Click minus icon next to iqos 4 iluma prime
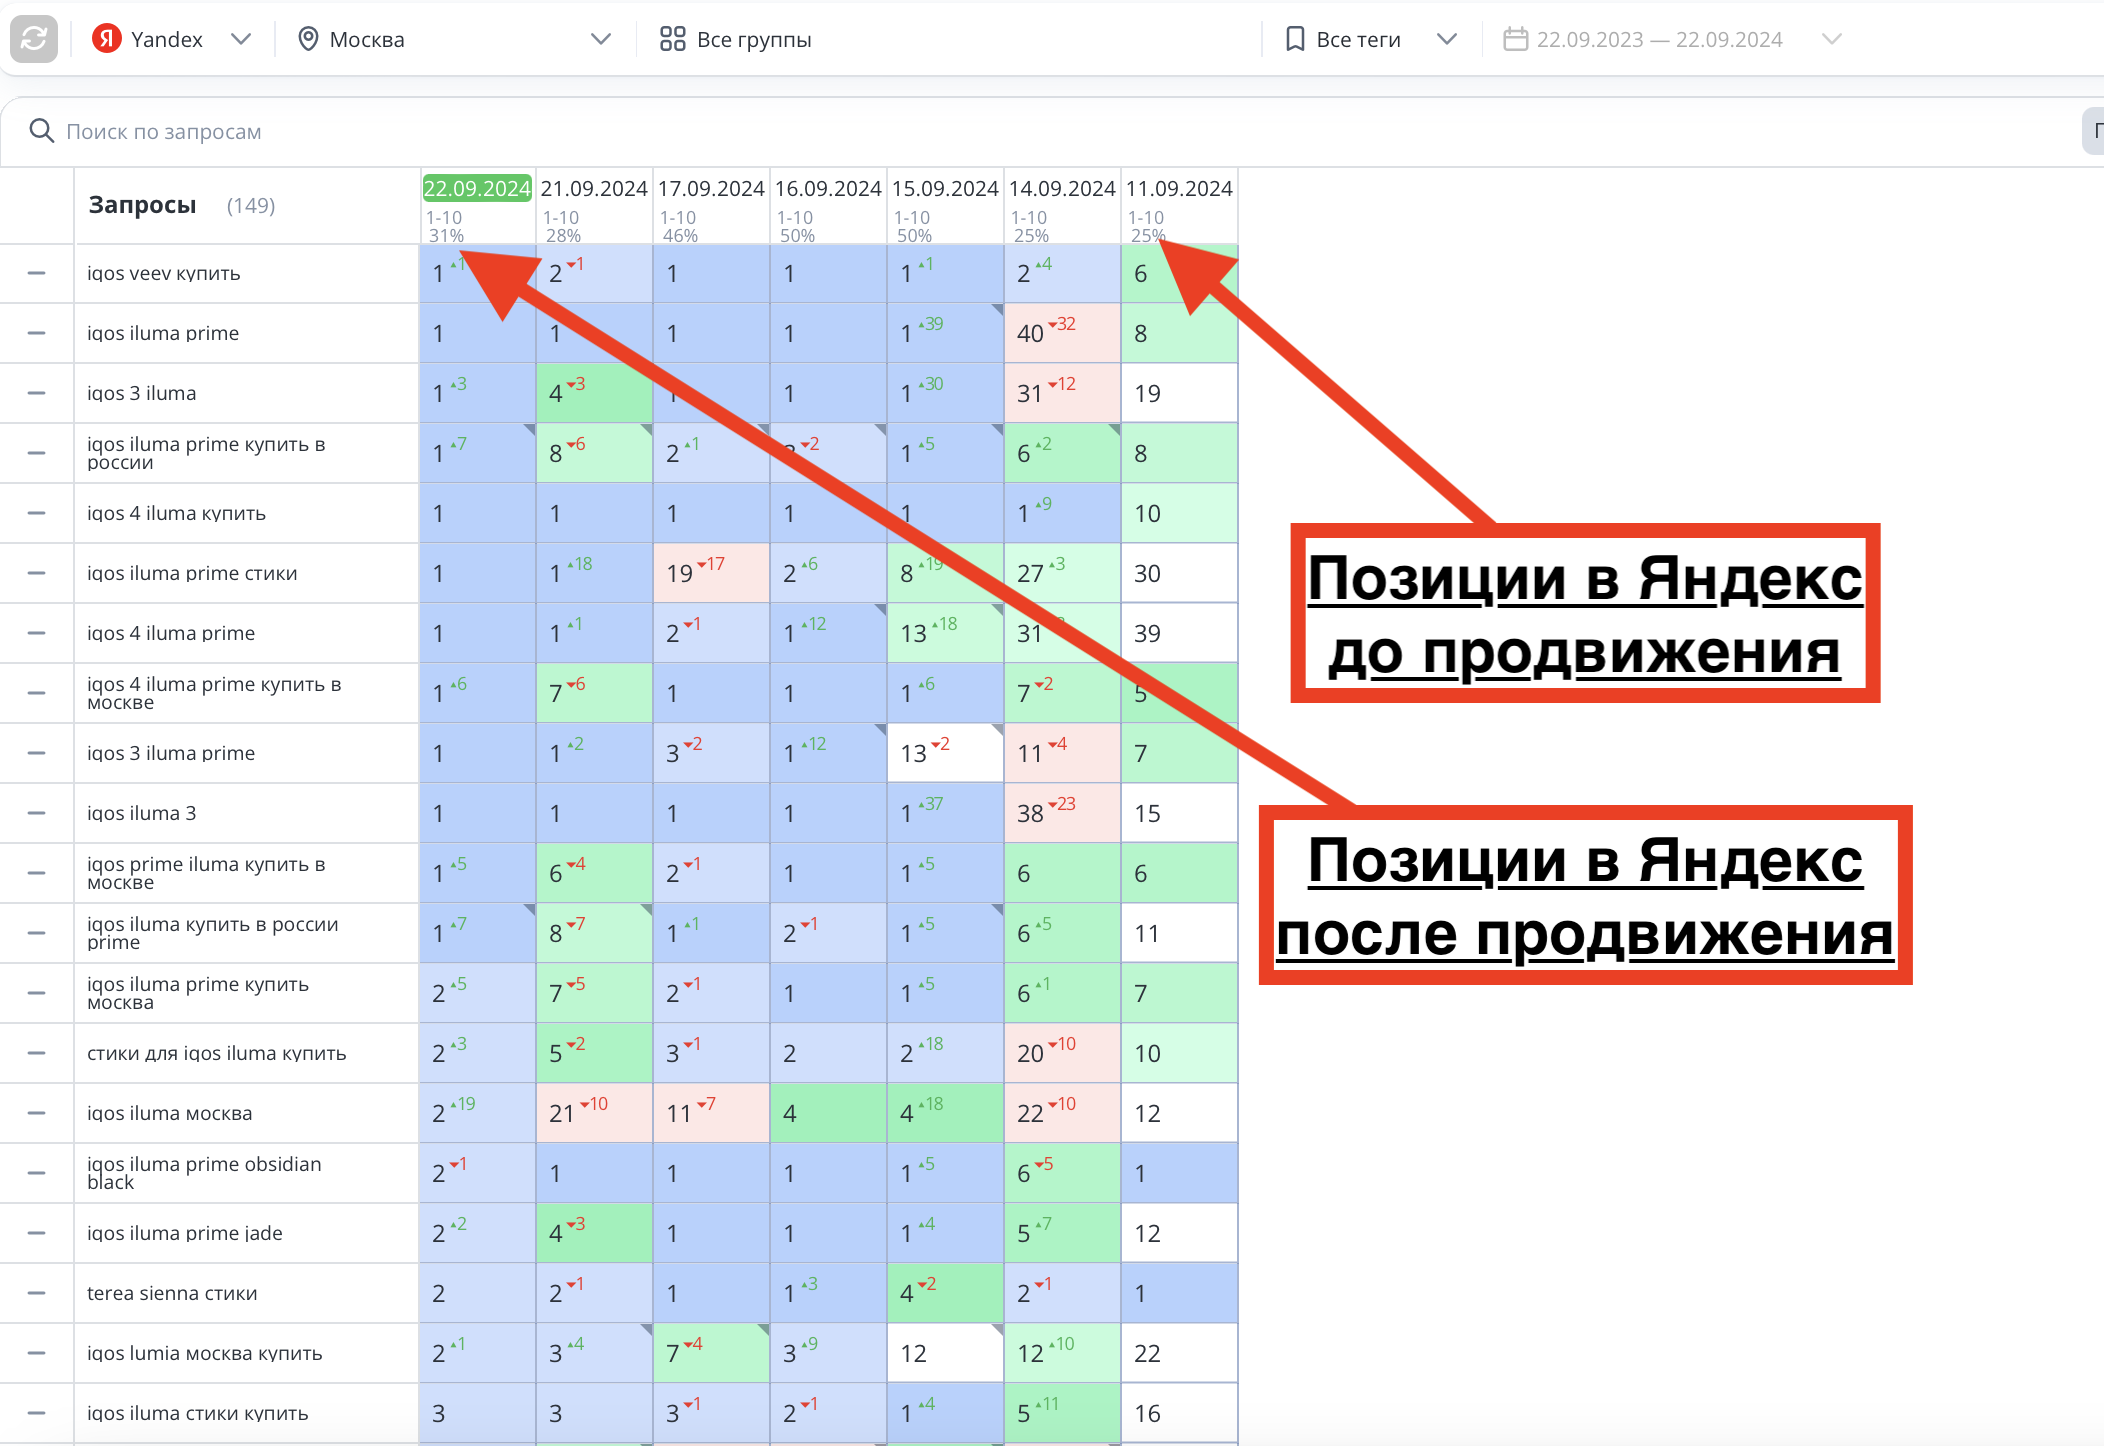This screenshot has width=2104, height=1446. pos(36,633)
